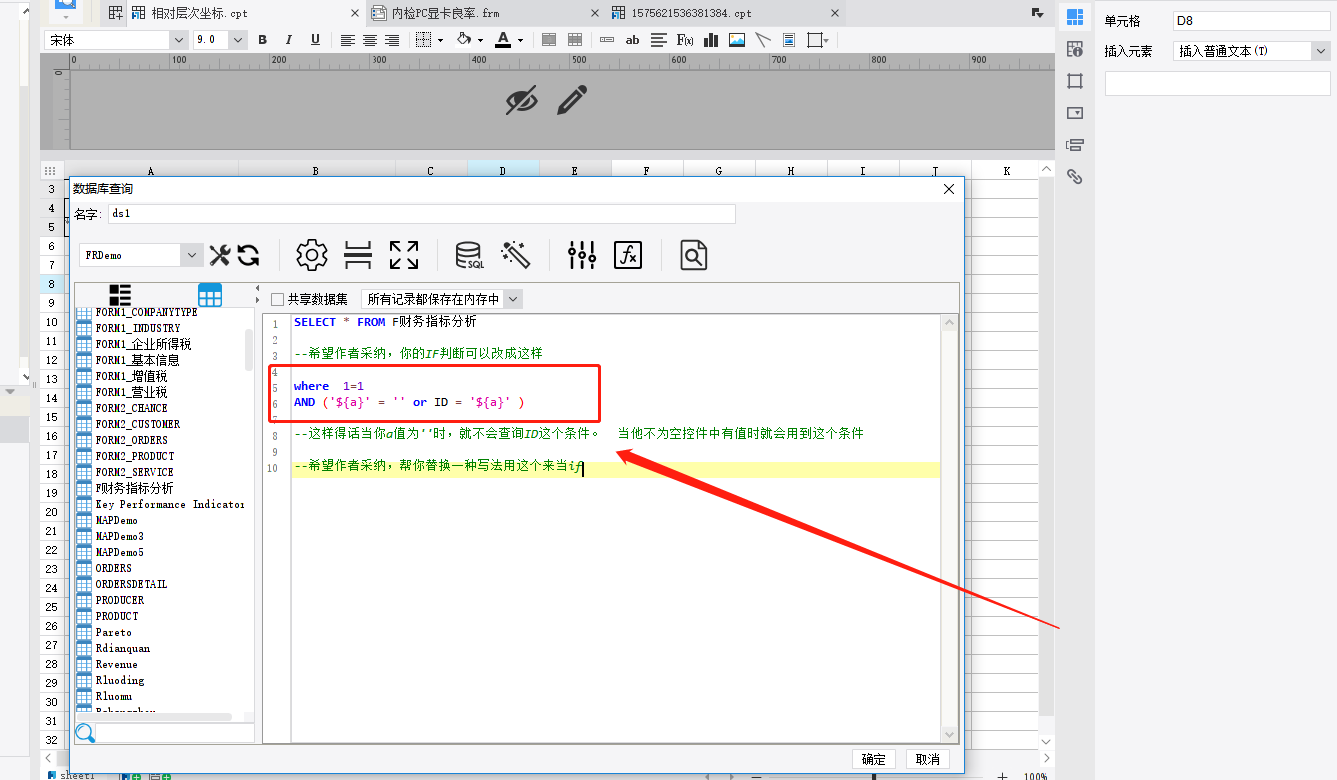Toggle italic formatting in toolbar
This screenshot has width=1337, height=780.
(289, 40)
